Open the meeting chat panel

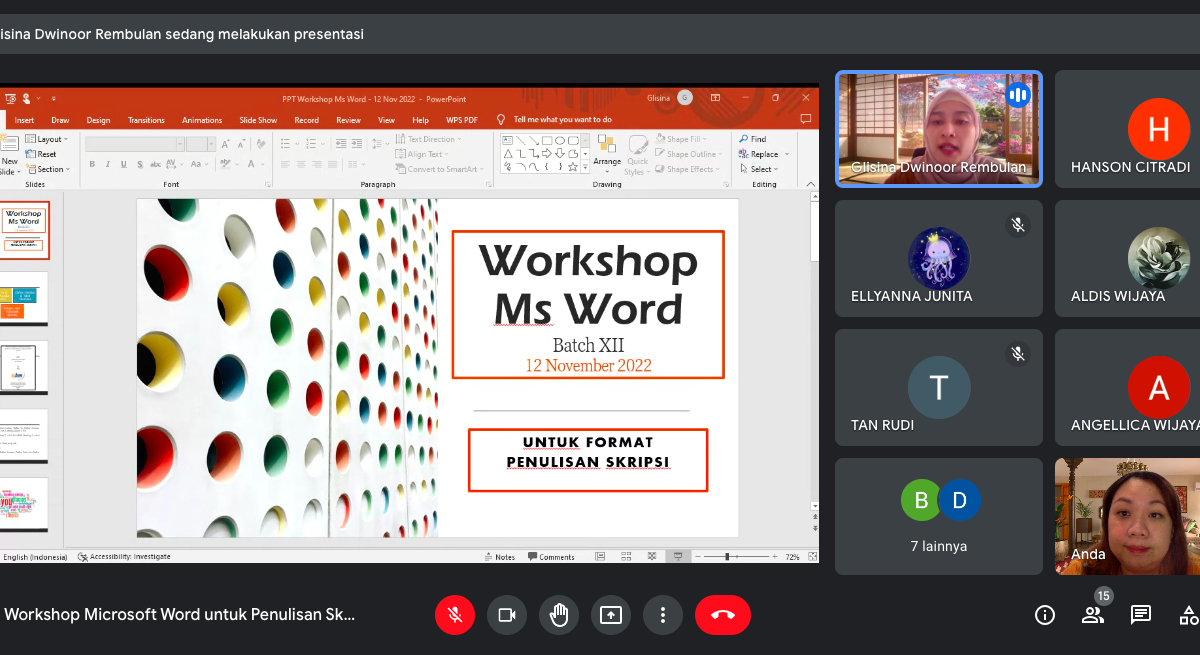pos(1141,615)
